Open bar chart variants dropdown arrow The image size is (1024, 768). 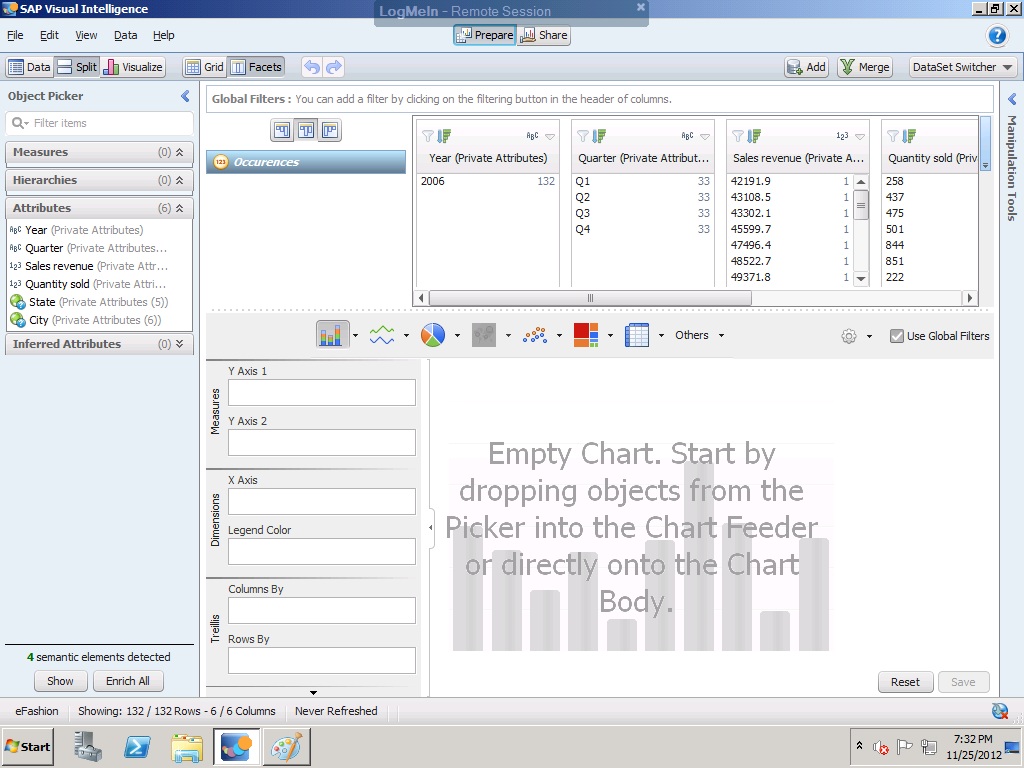[x=355, y=336]
